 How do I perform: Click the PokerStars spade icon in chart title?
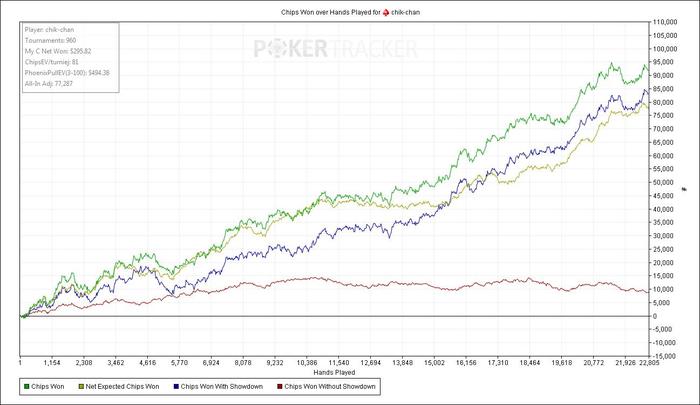click(386, 13)
